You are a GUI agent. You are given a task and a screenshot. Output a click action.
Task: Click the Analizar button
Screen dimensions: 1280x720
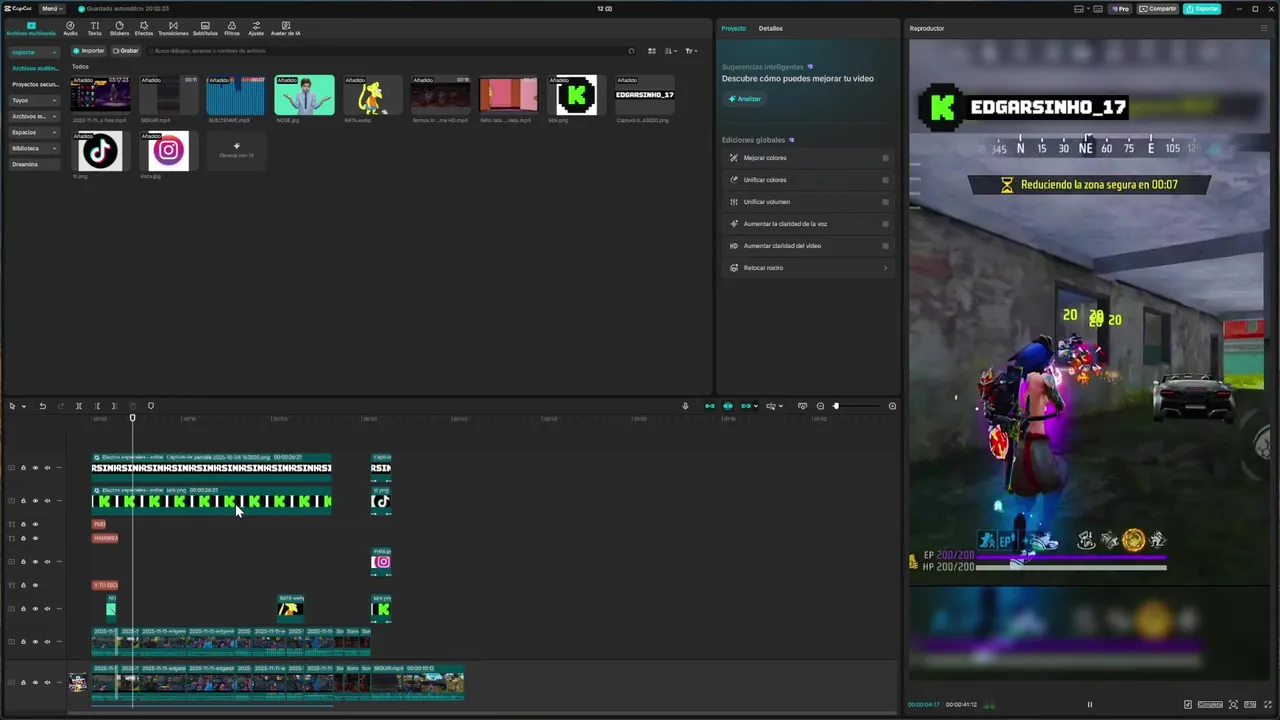click(745, 99)
